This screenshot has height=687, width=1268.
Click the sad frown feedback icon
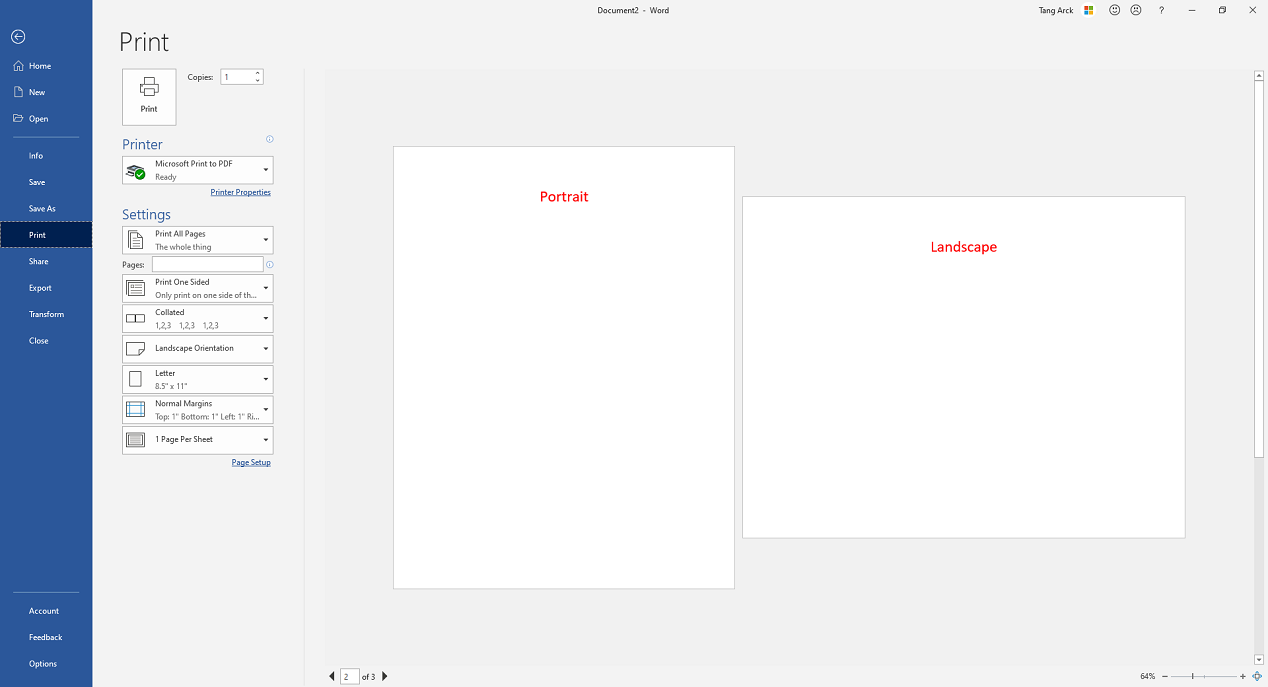[x=1136, y=10]
